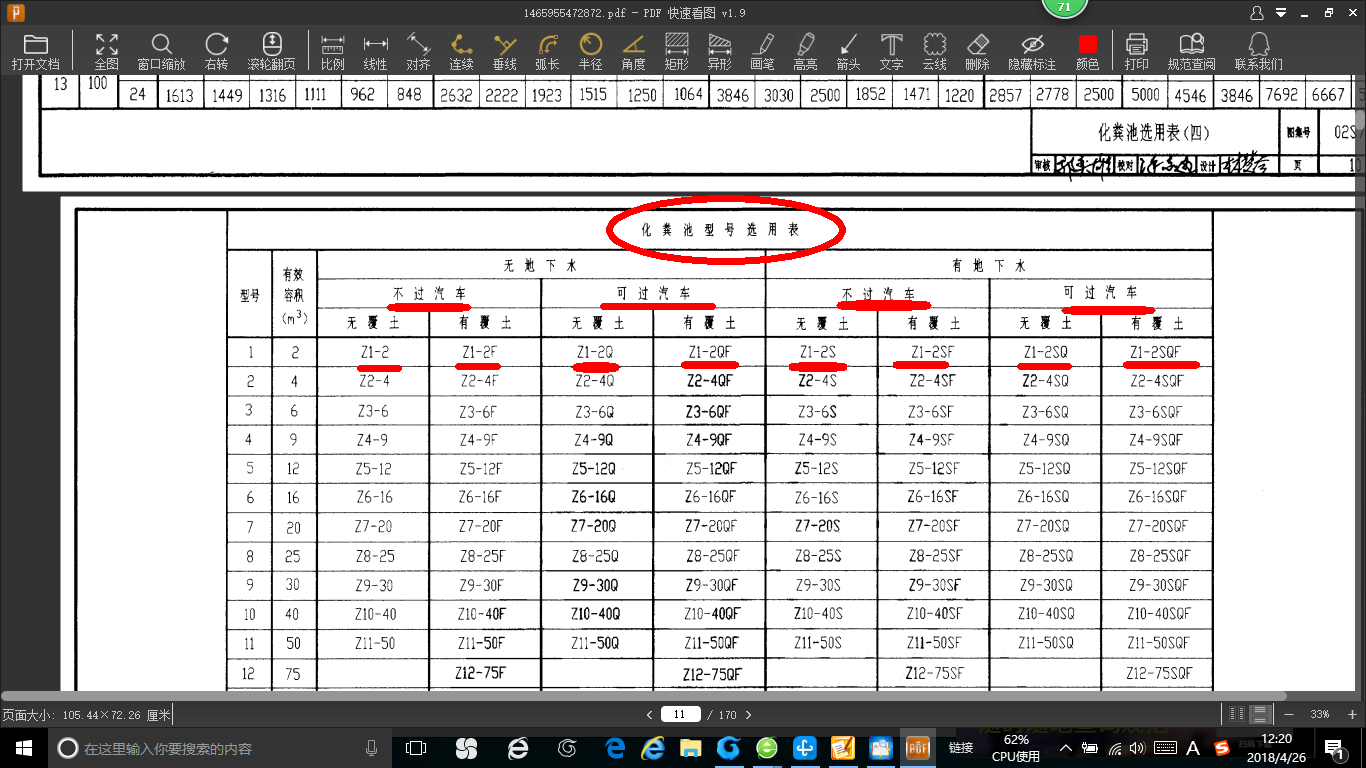Select the 半径 radius tool
This screenshot has width=1366, height=768.
point(591,52)
